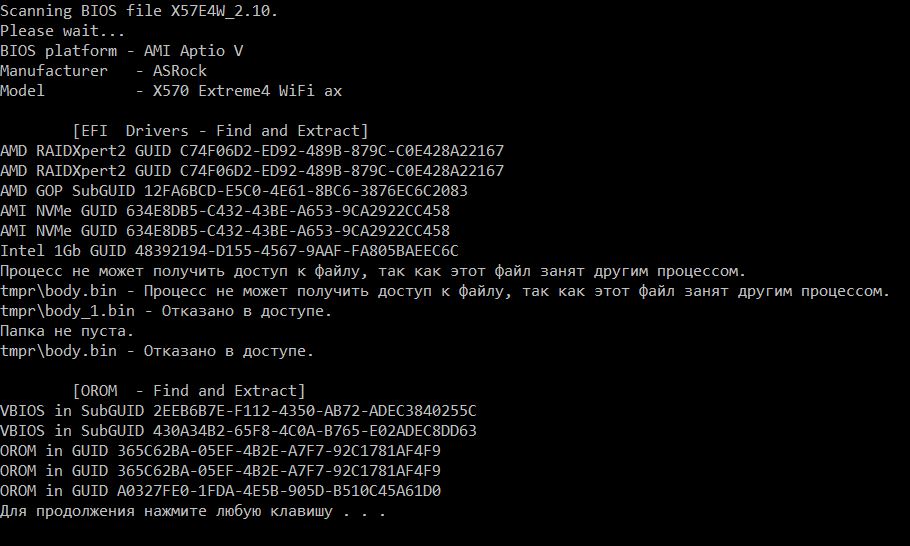Click the first OROM GUID 365C62BA line

[x=220, y=451]
